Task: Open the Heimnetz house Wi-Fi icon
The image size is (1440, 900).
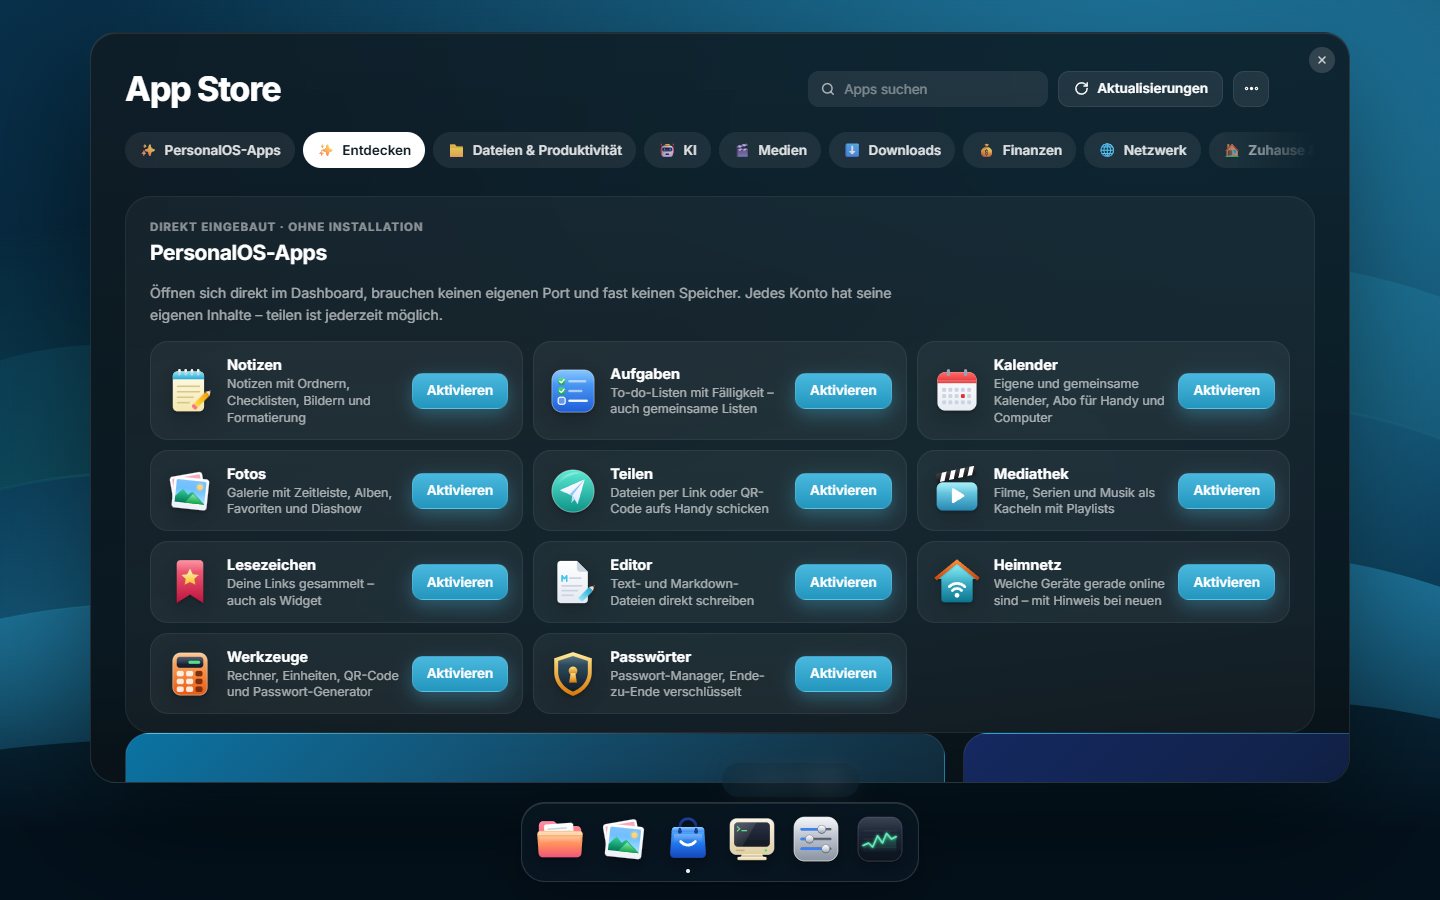Action: [x=956, y=582]
